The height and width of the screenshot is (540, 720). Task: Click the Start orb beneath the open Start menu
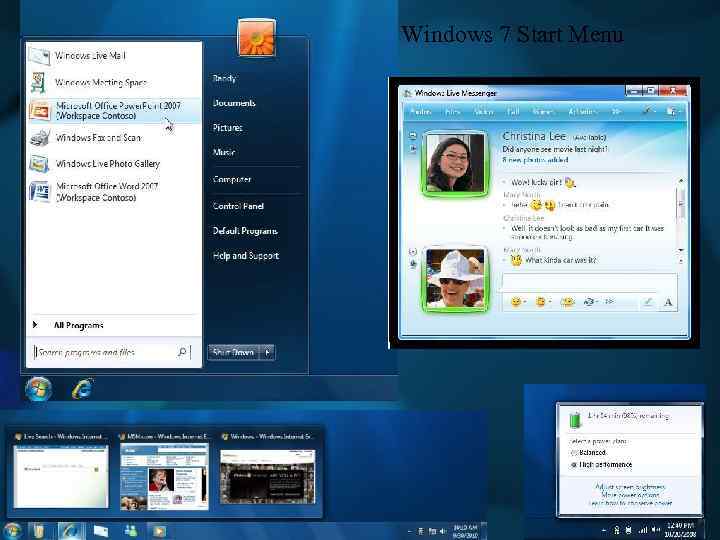click(38, 389)
